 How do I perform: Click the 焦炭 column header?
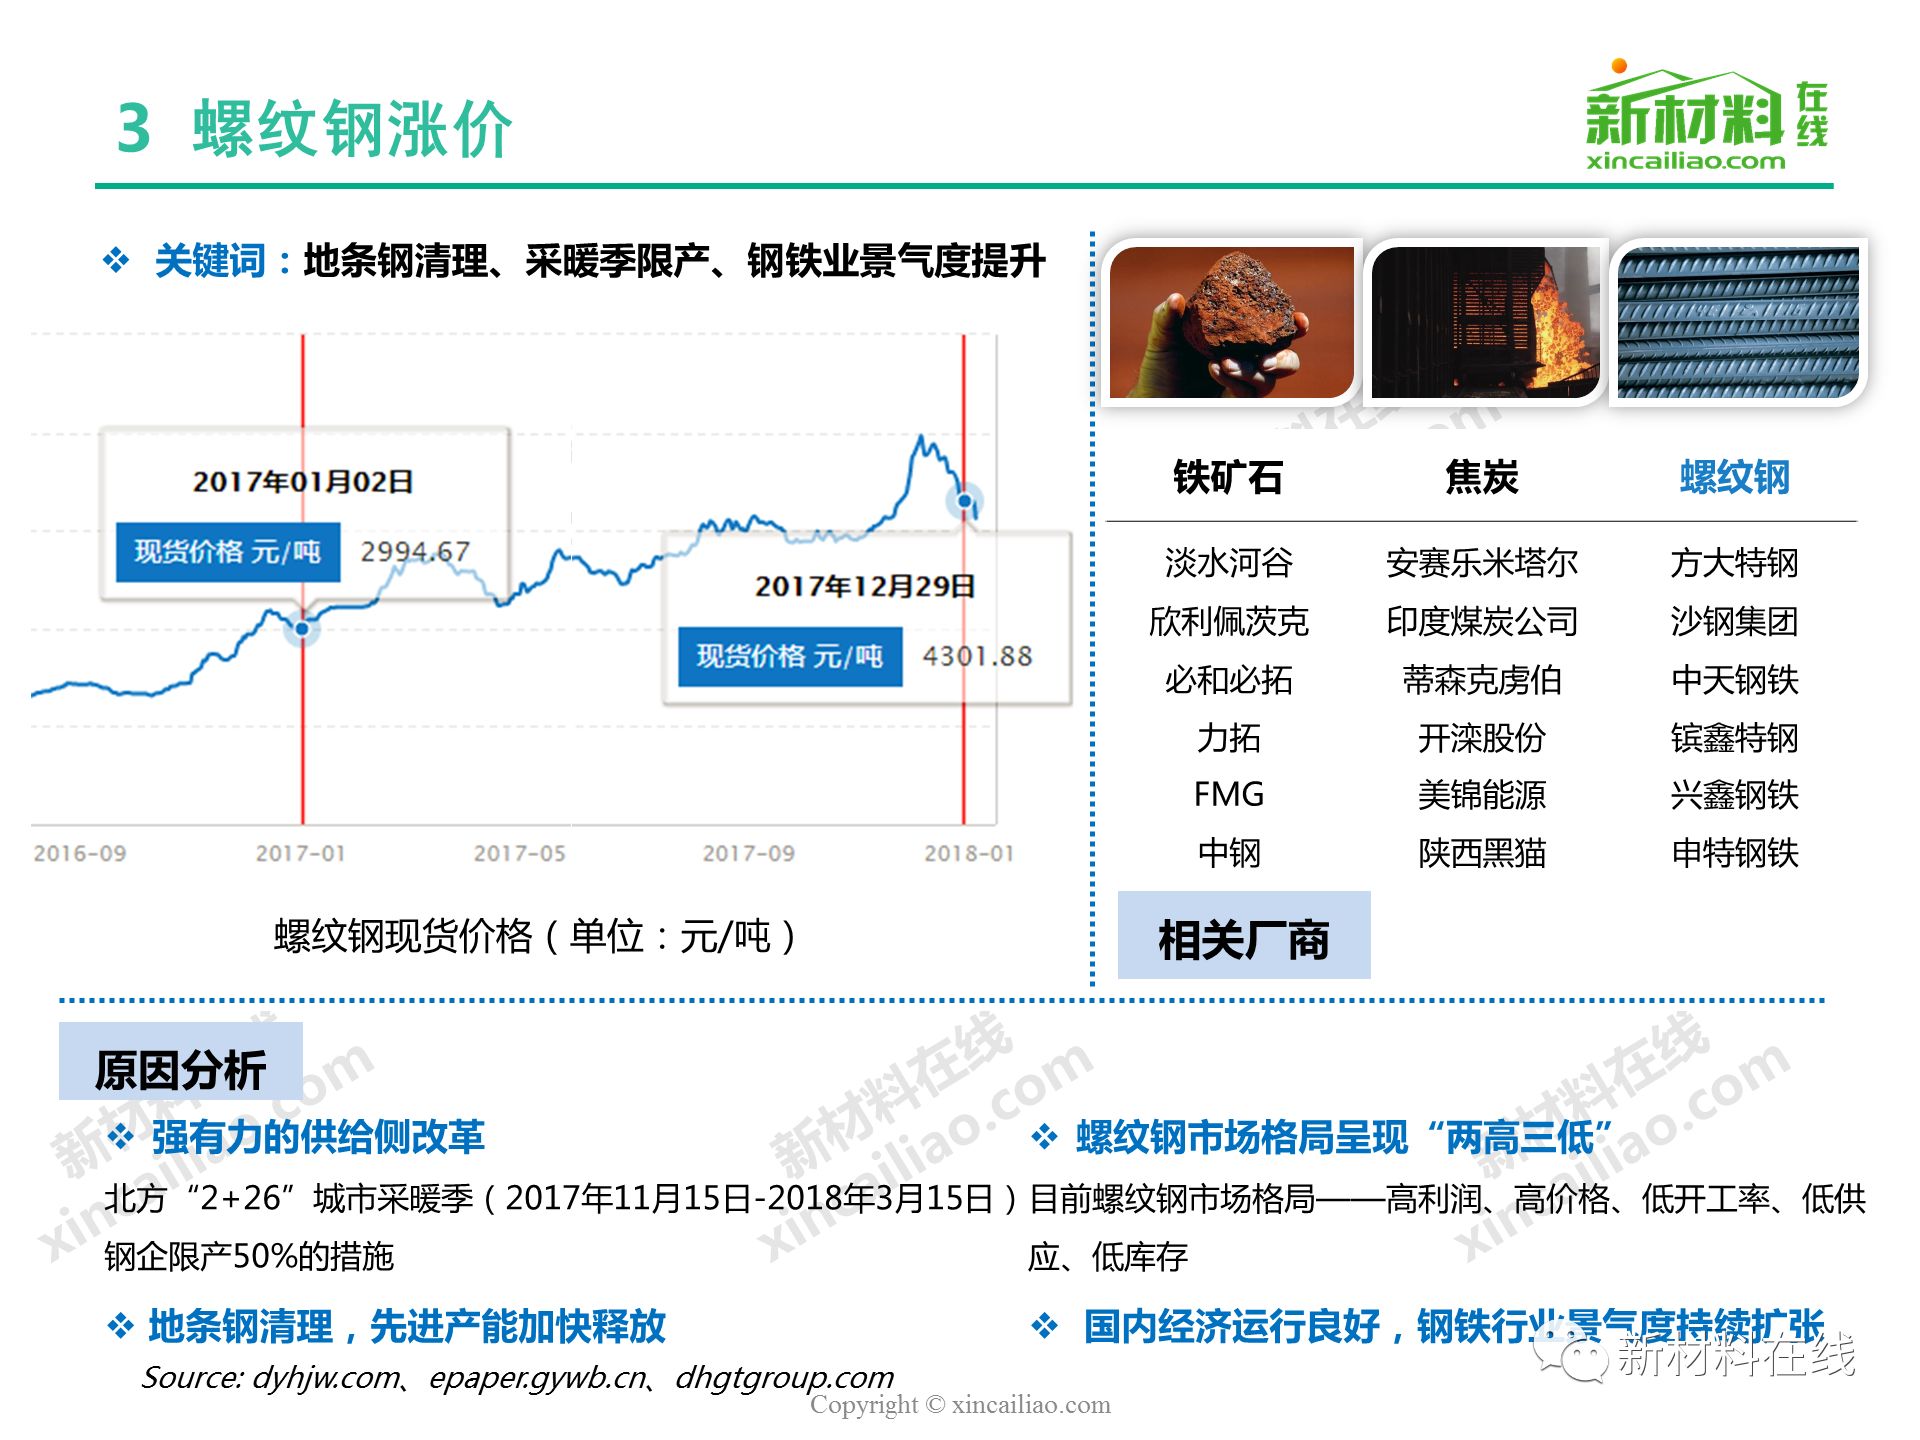tap(1482, 477)
